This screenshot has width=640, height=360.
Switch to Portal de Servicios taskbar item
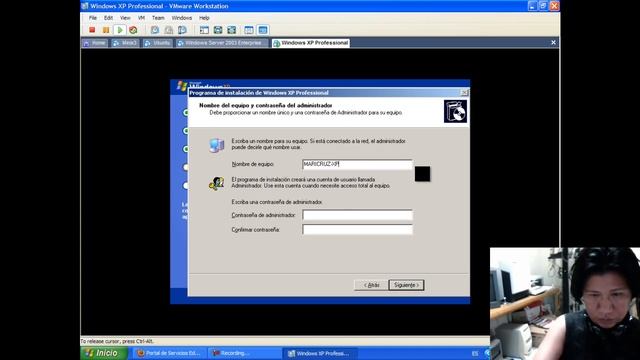[169, 353]
